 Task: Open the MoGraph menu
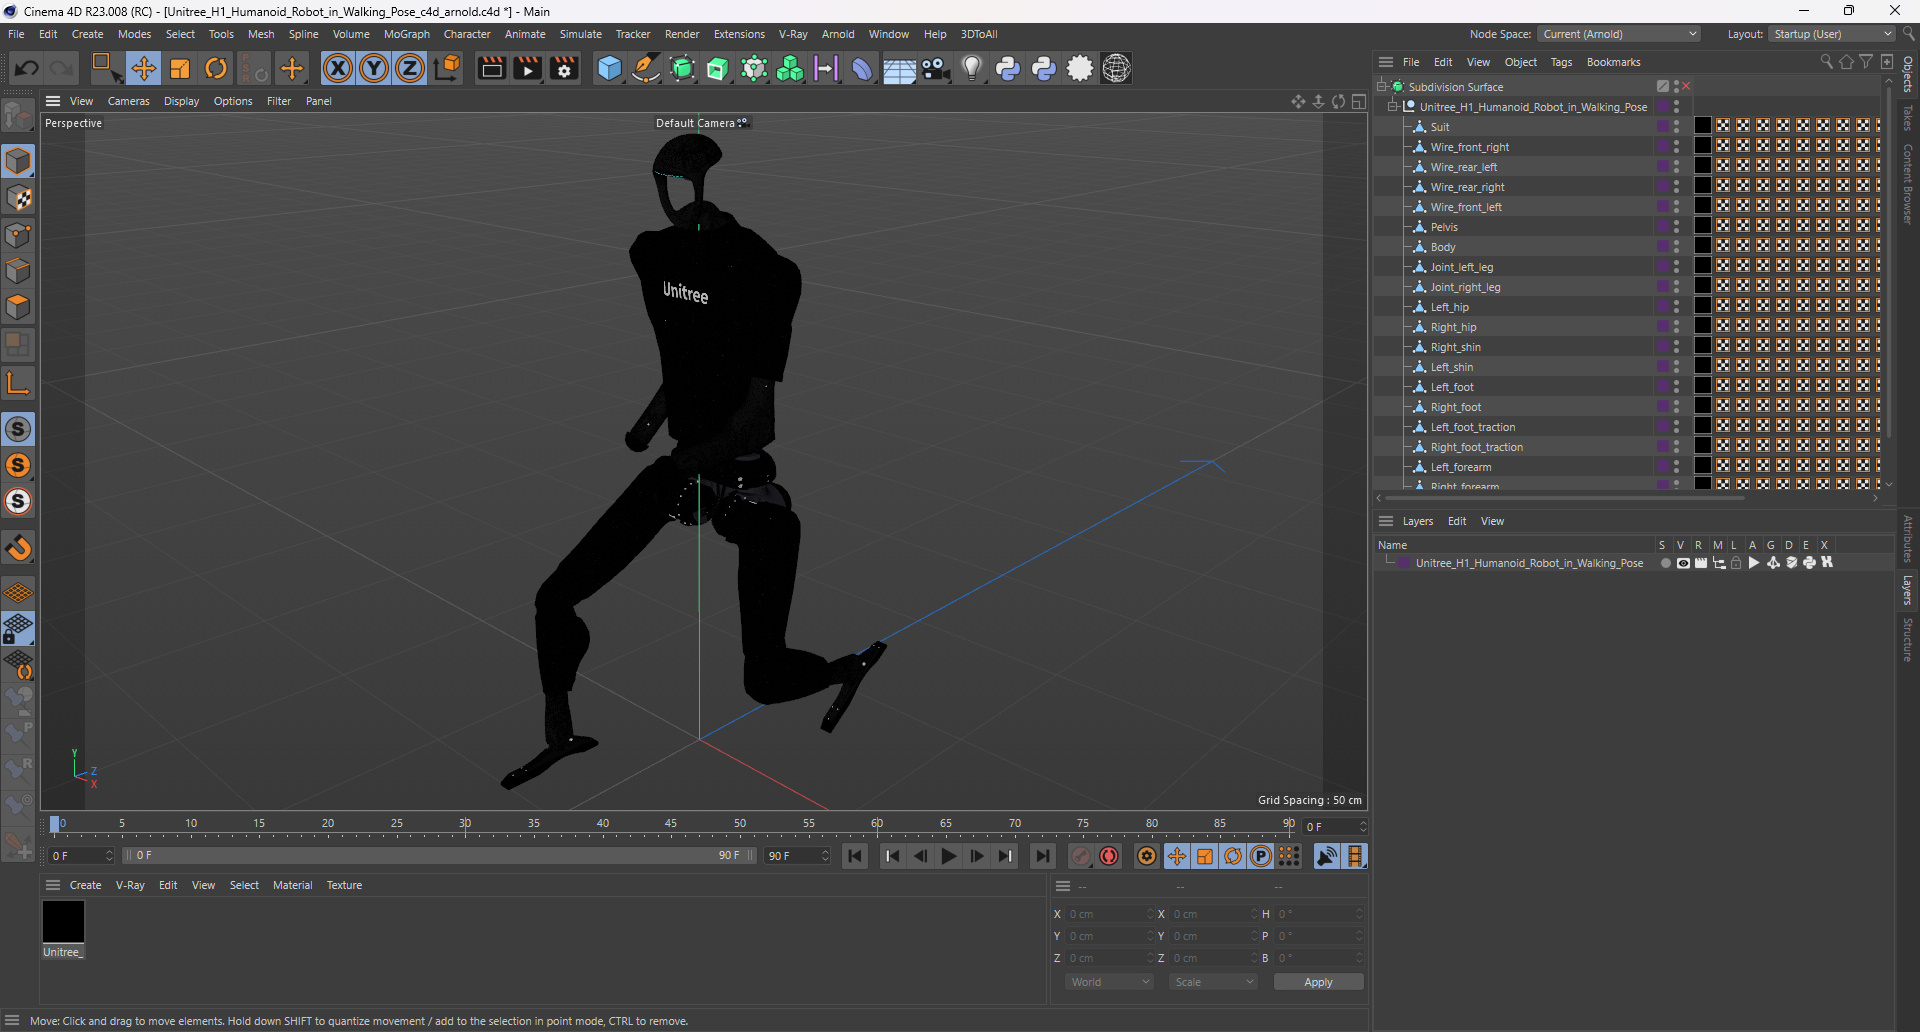click(x=406, y=34)
